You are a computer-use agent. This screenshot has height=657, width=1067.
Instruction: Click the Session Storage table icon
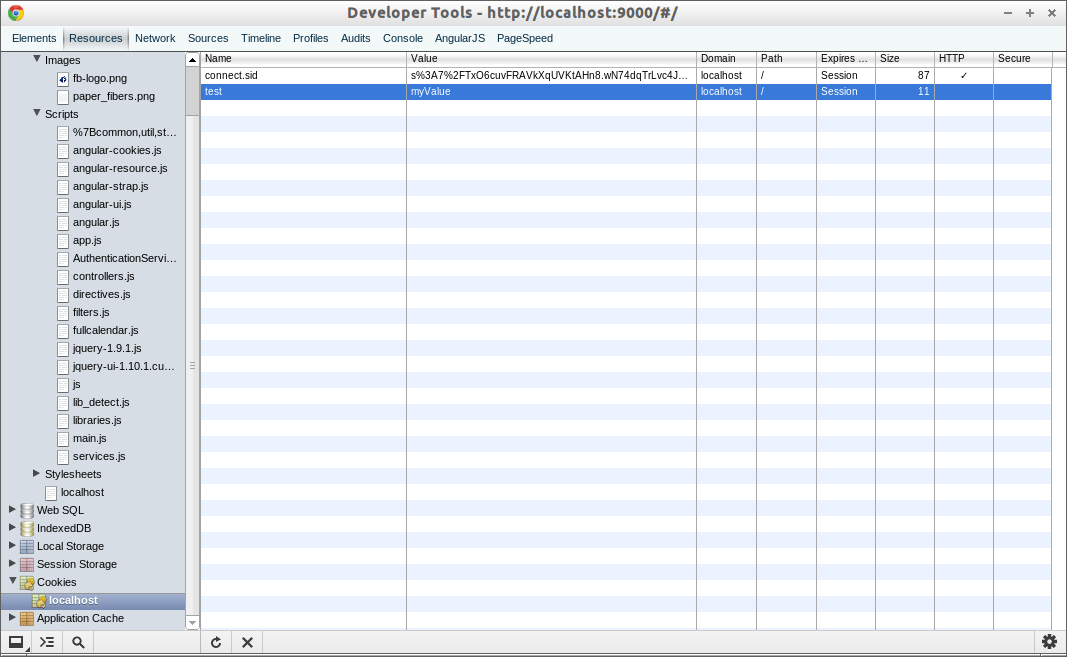coord(27,564)
